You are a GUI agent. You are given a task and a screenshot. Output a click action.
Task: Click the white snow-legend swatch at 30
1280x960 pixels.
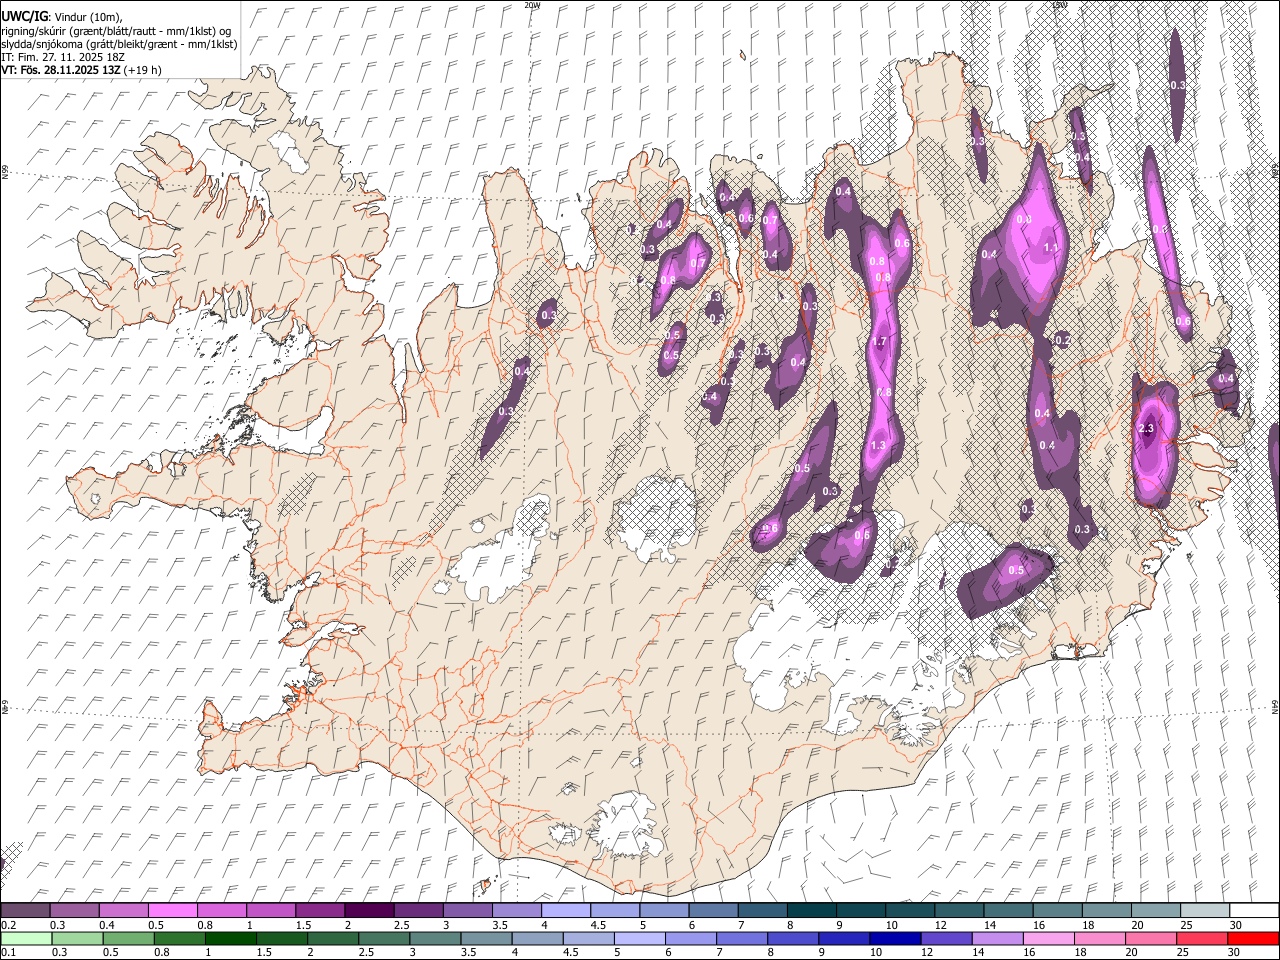[1254, 910]
